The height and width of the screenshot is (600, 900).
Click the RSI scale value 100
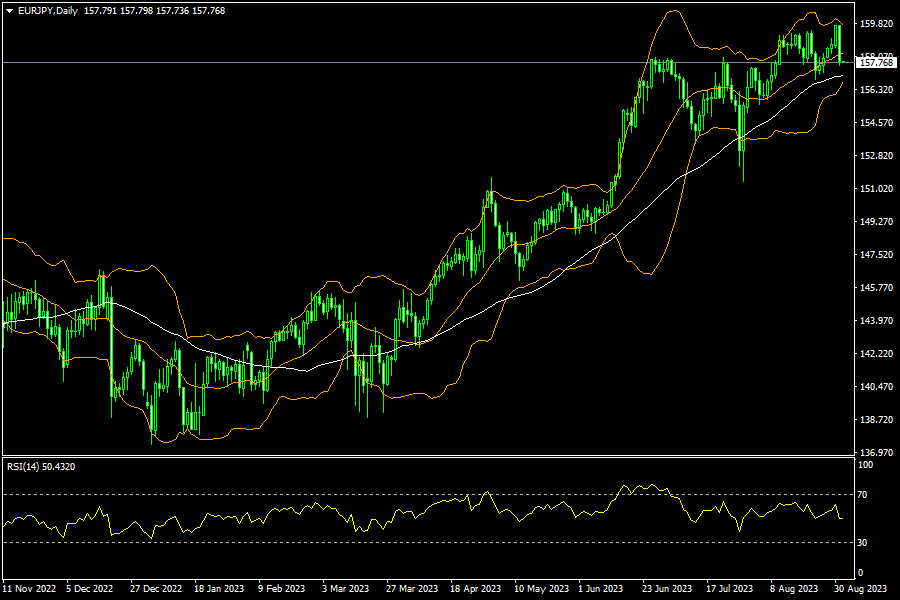coord(865,465)
